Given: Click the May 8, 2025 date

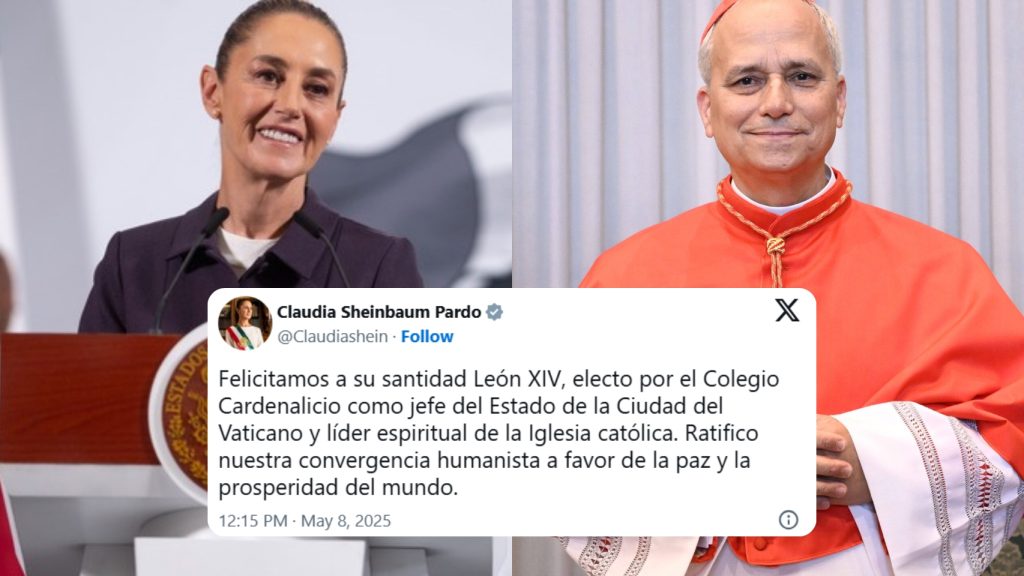Looking at the screenshot, I should coord(345,521).
